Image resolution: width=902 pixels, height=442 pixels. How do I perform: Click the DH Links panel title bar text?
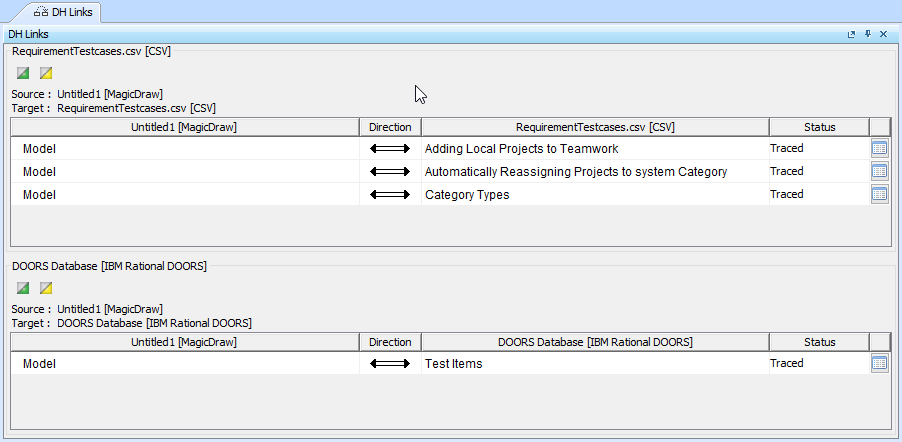(x=28, y=35)
